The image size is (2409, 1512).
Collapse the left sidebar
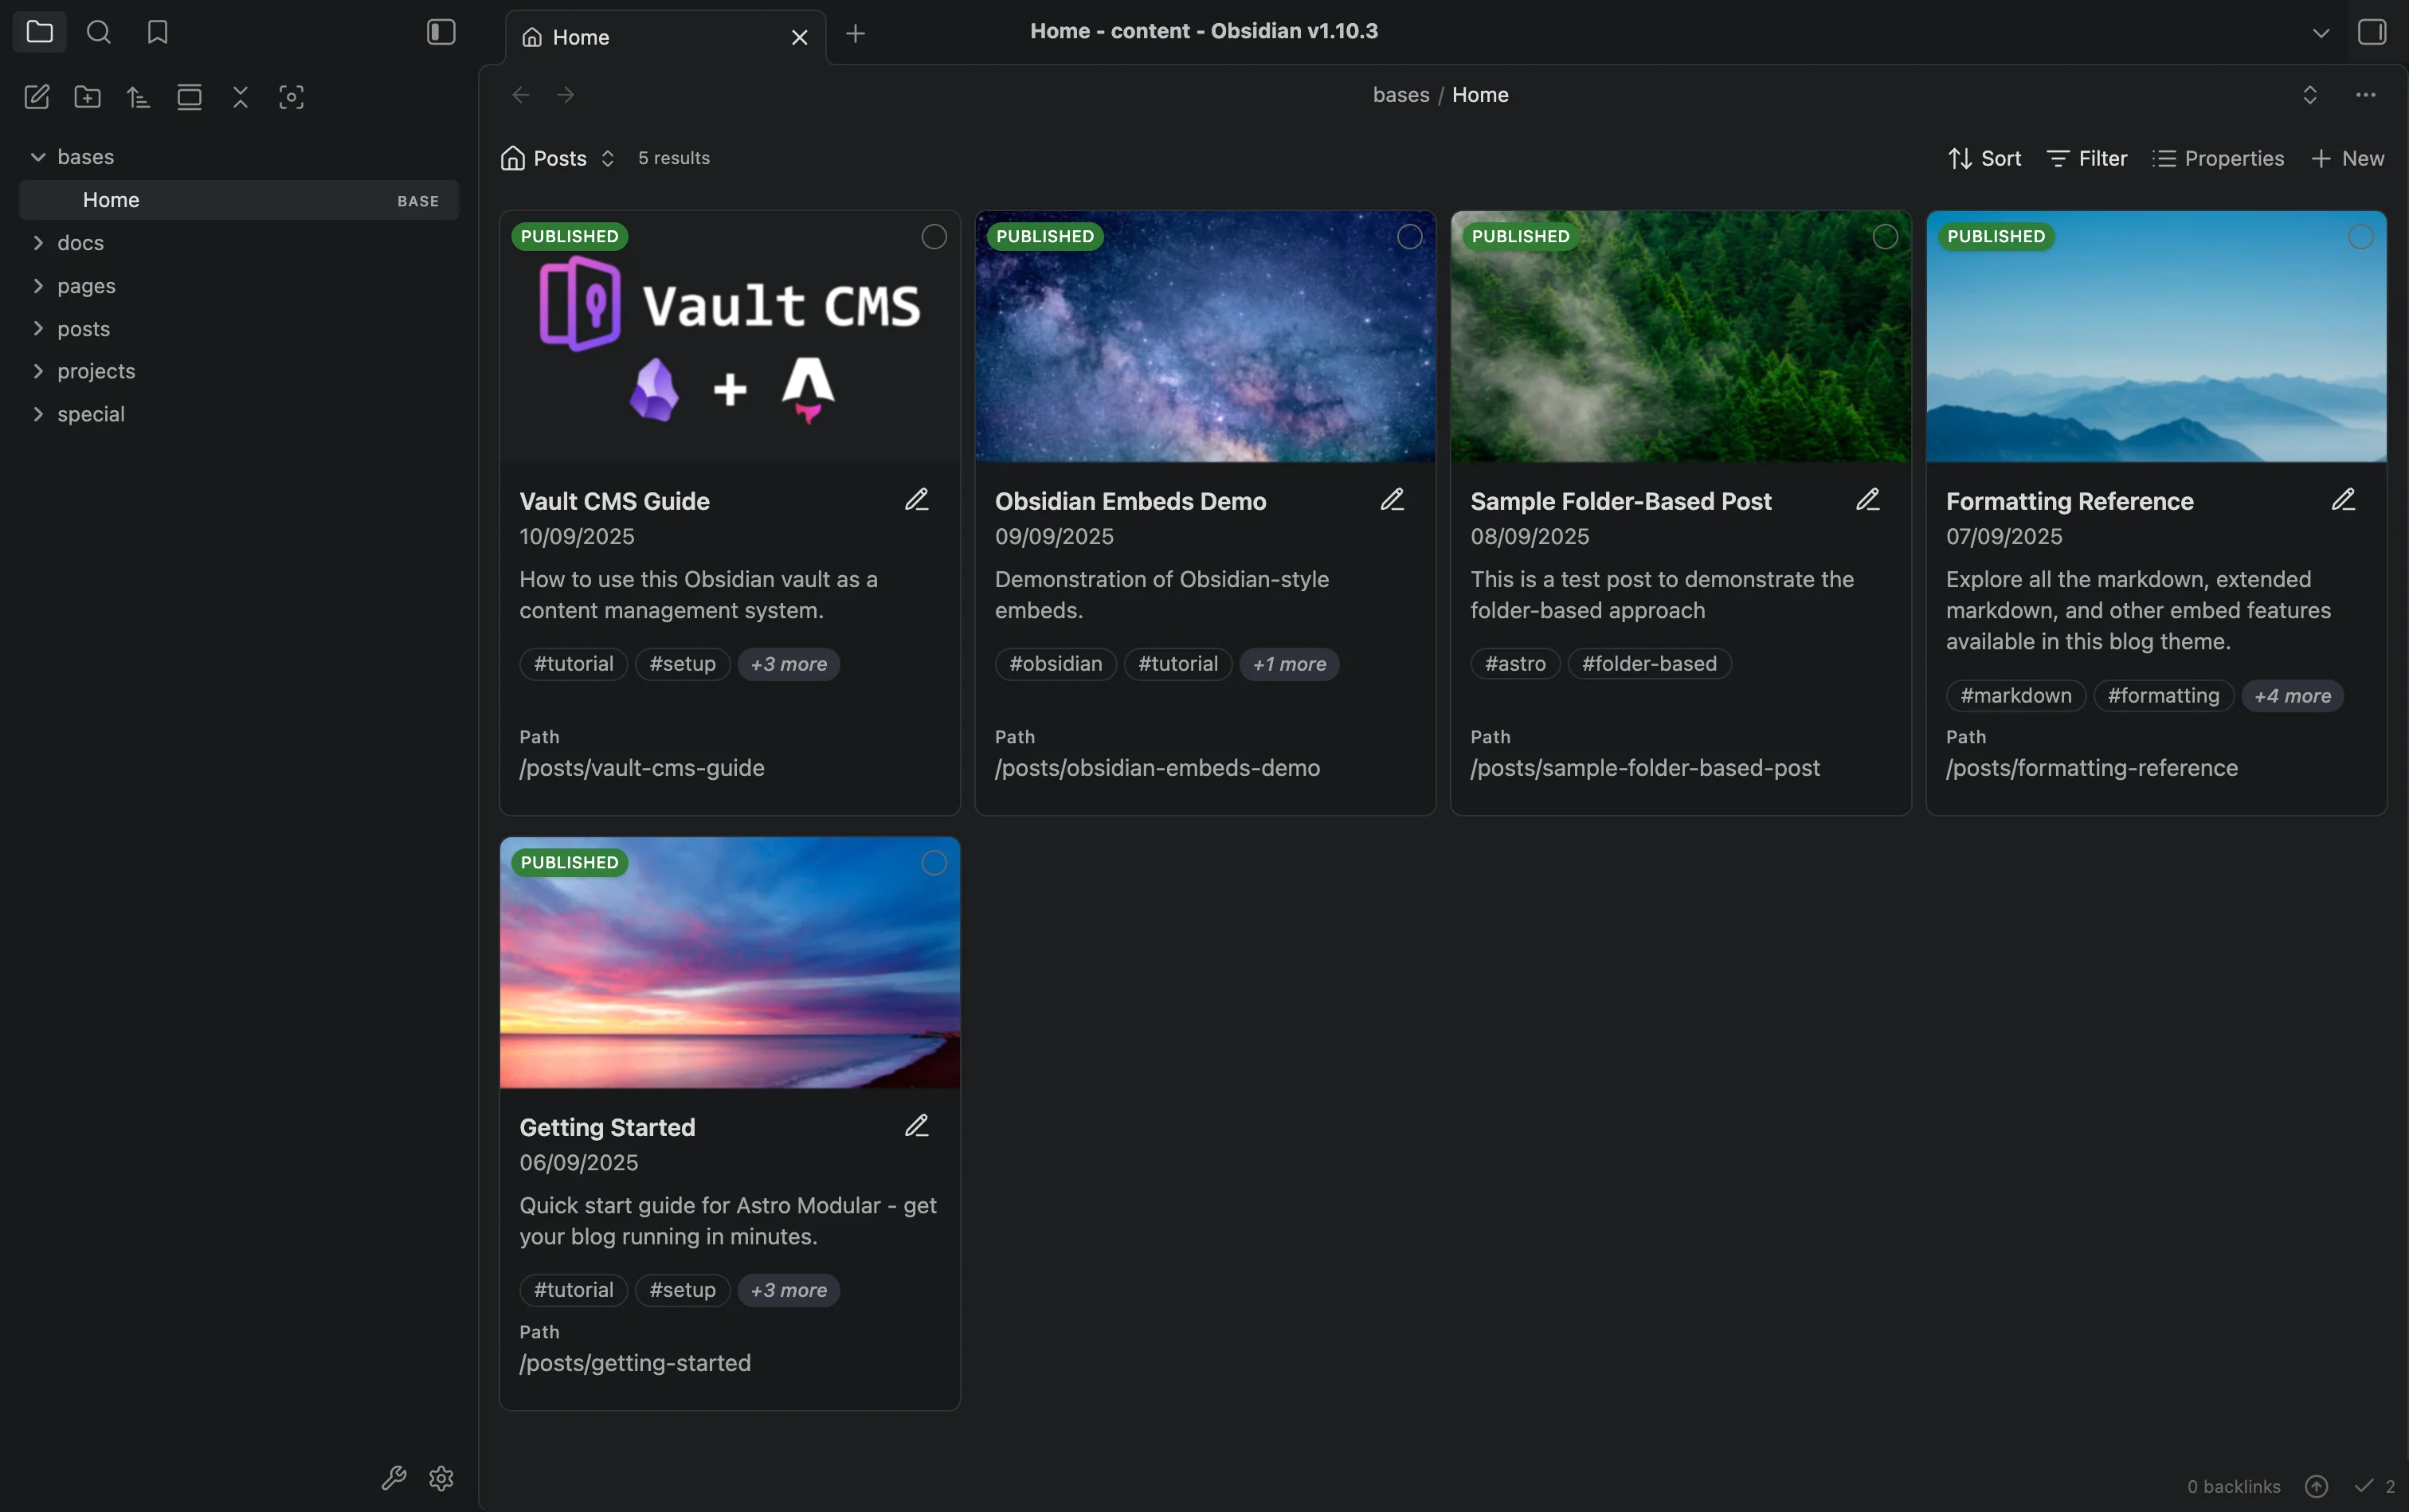coord(441,32)
